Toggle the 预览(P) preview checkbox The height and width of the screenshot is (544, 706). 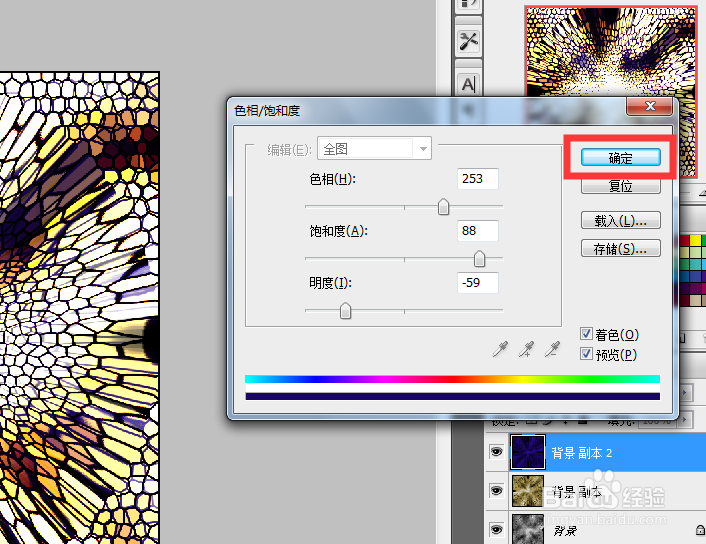pos(586,354)
